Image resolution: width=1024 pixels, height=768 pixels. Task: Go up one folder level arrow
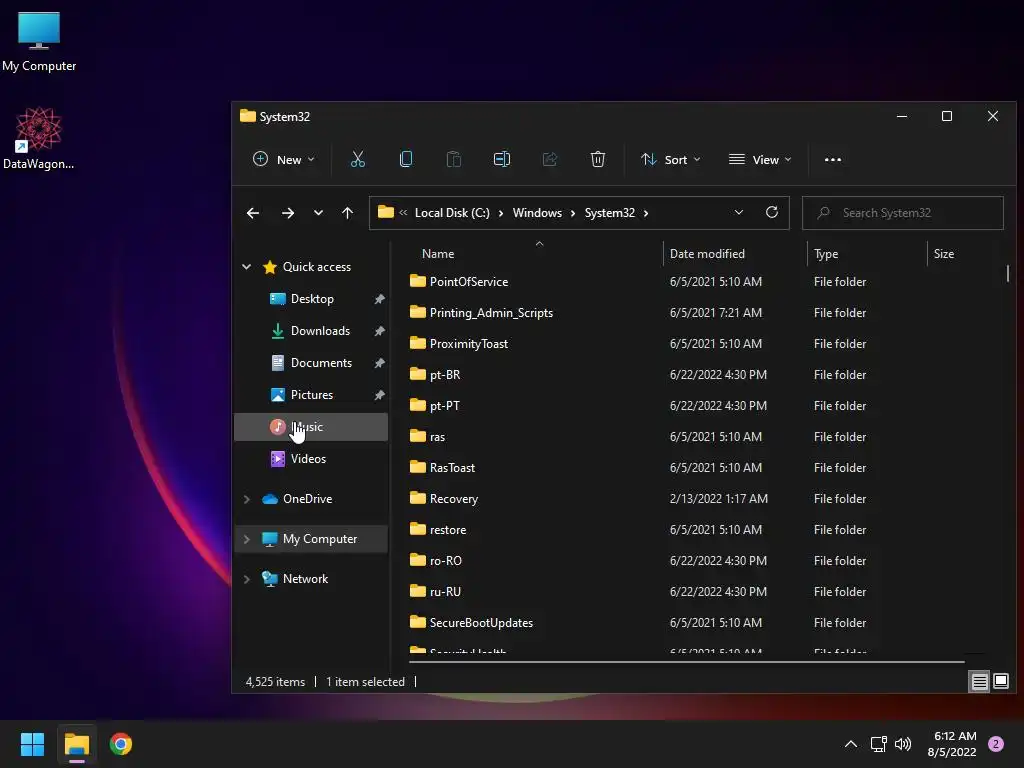pos(347,213)
